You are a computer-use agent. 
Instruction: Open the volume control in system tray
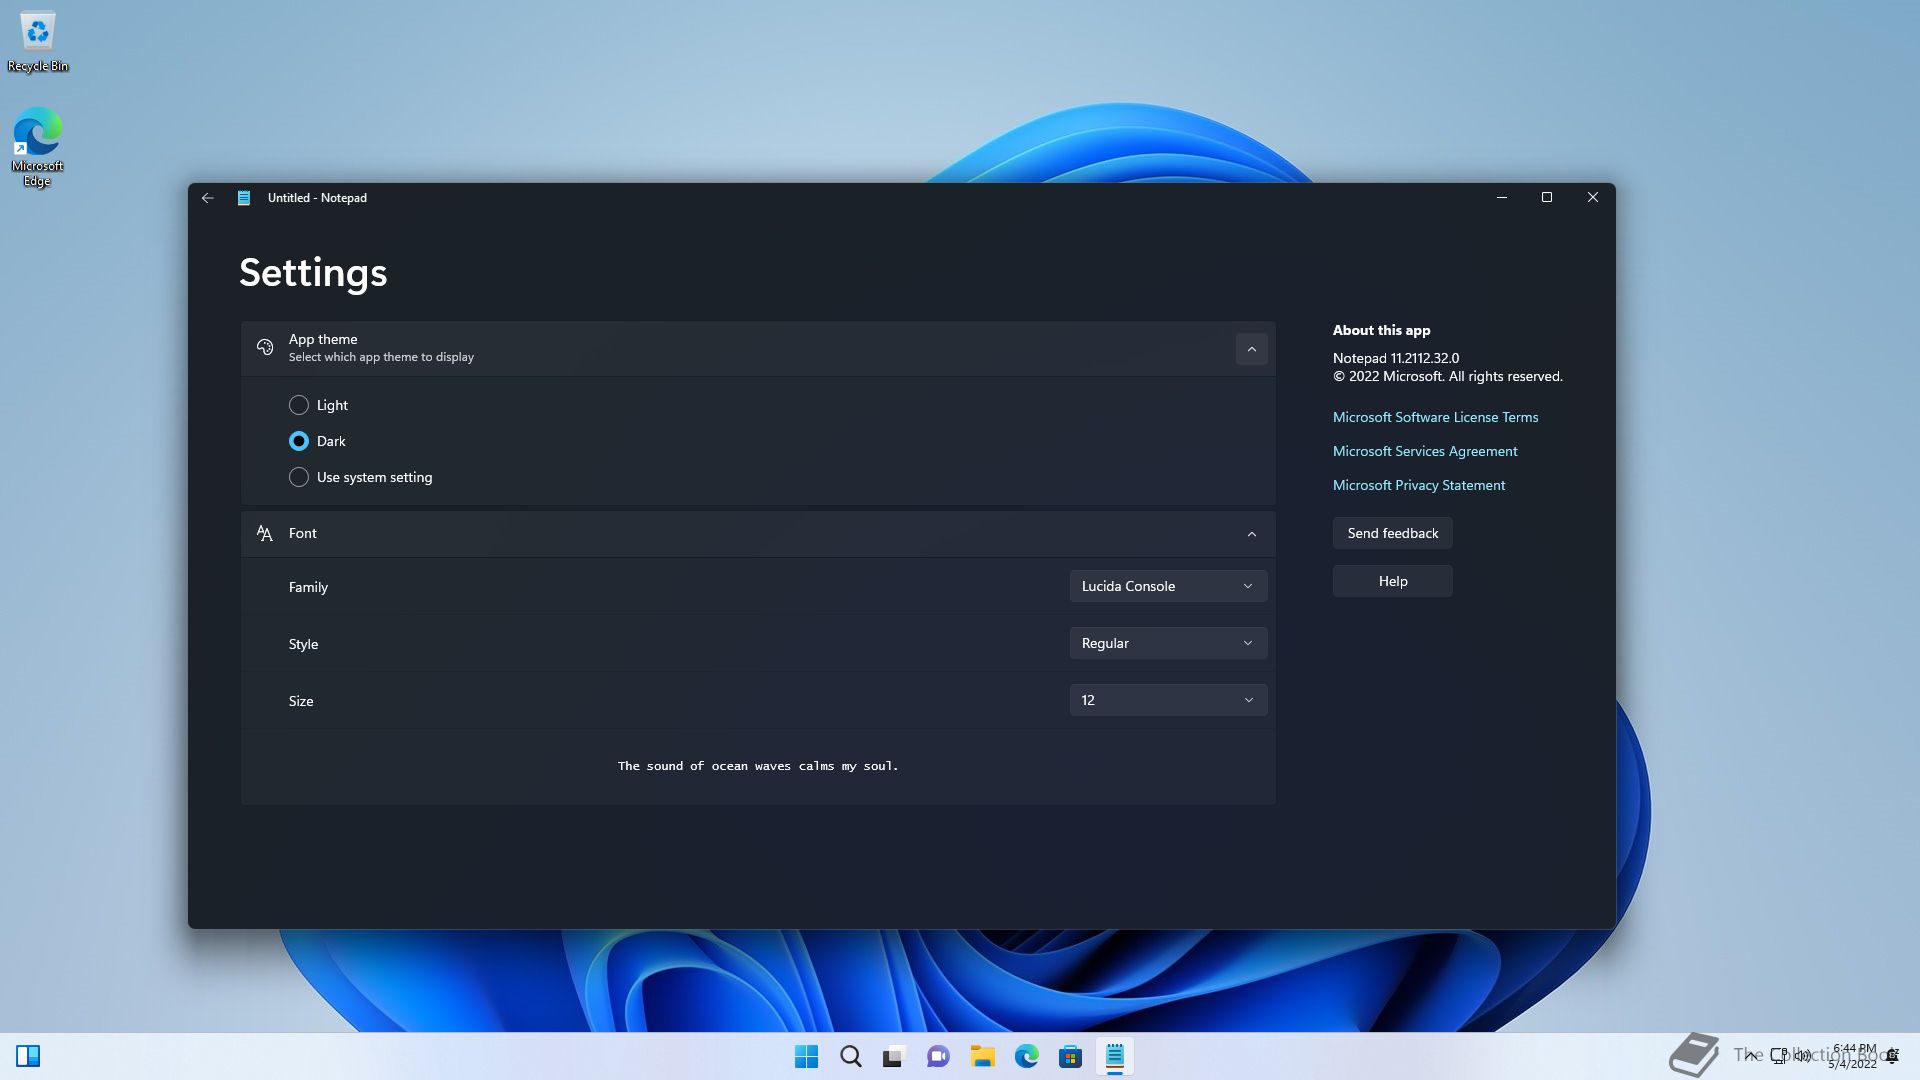[1803, 1056]
